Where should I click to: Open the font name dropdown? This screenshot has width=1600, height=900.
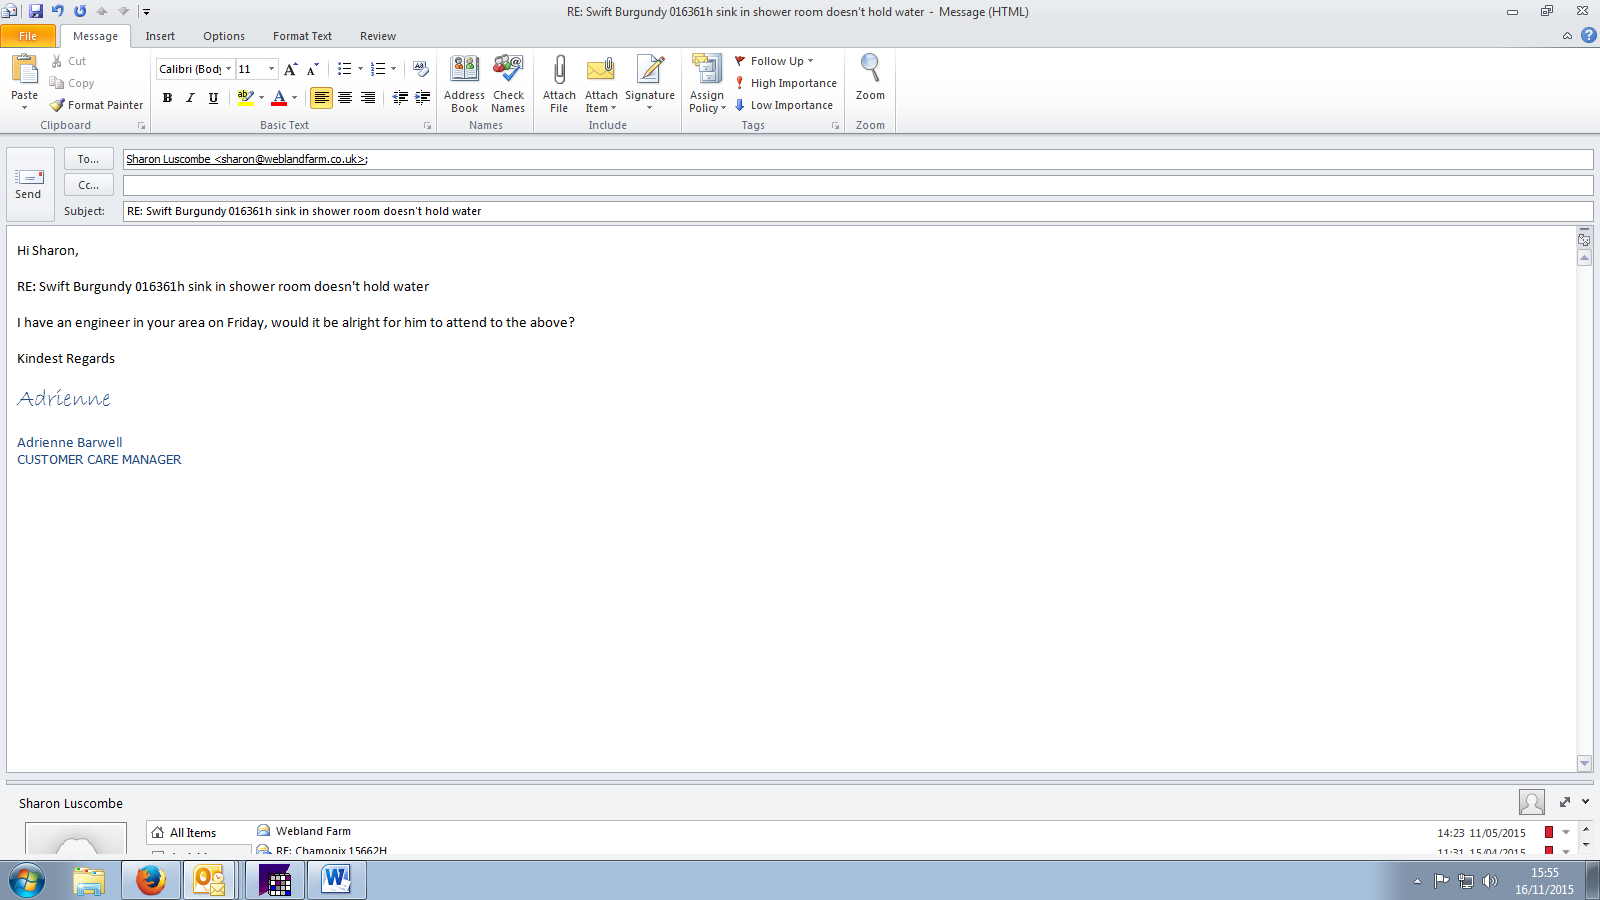(228, 69)
